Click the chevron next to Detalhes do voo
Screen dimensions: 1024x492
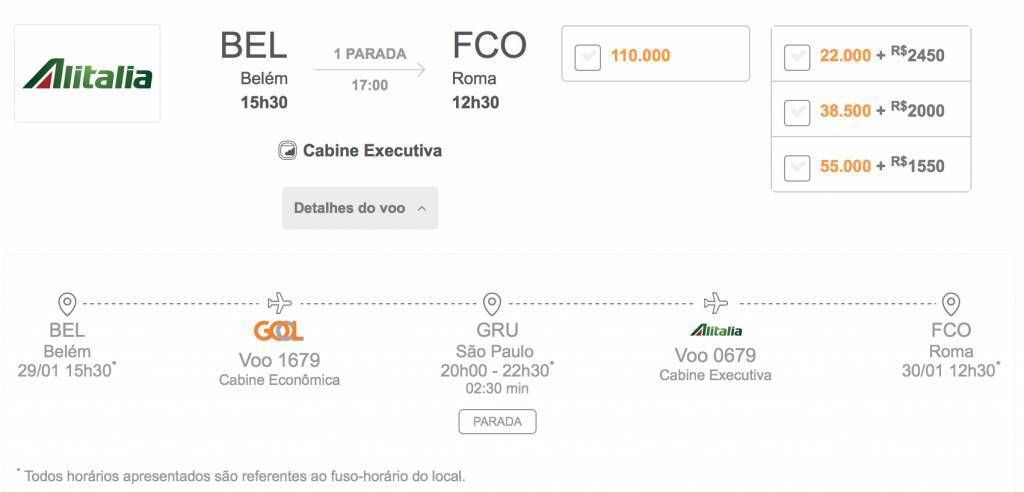421,209
